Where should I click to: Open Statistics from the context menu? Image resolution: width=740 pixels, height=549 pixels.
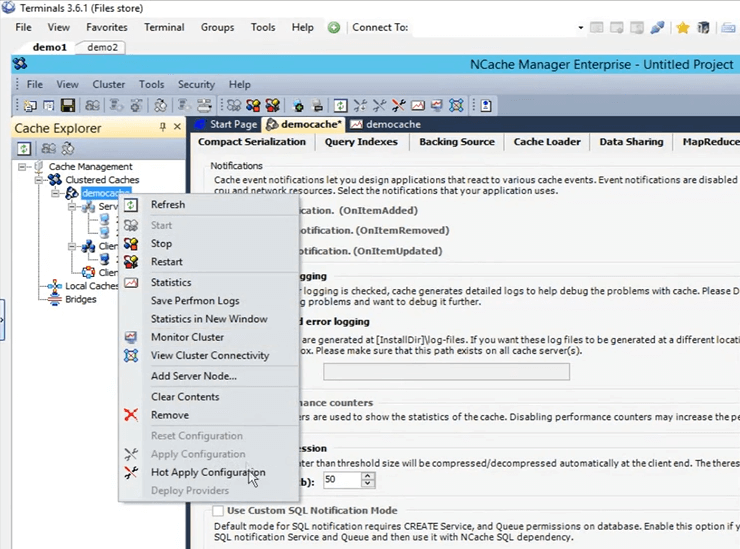click(208, 282)
